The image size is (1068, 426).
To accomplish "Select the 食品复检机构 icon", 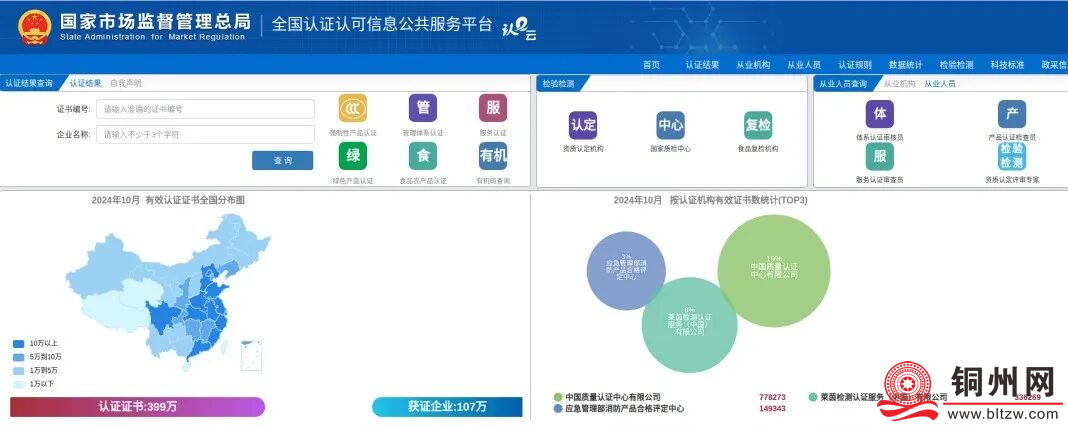I will (758, 125).
